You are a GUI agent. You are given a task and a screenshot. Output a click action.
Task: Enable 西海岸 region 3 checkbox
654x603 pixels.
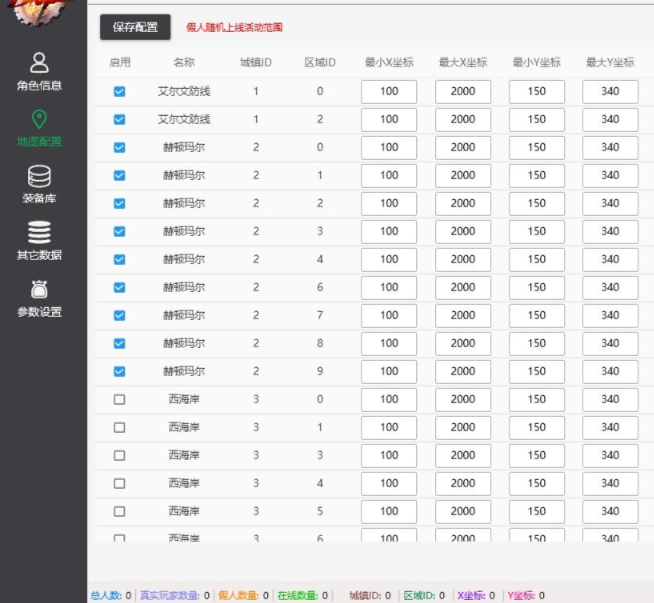click(x=119, y=455)
